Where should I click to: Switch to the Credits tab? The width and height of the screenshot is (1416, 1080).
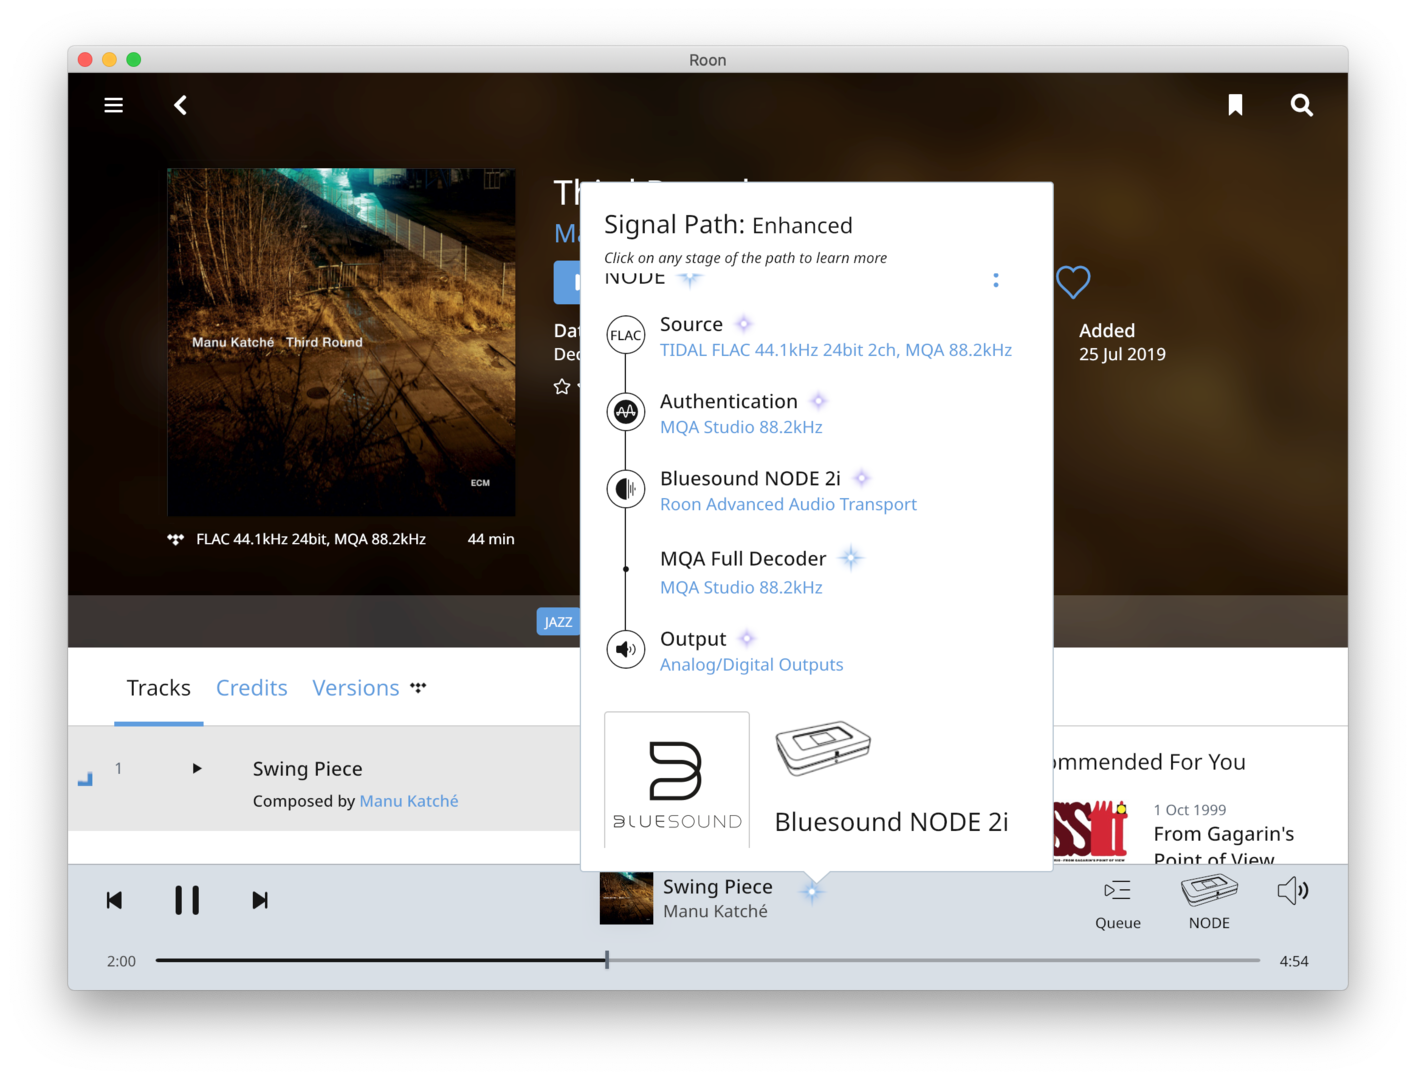pyautogui.click(x=251, y=688)
